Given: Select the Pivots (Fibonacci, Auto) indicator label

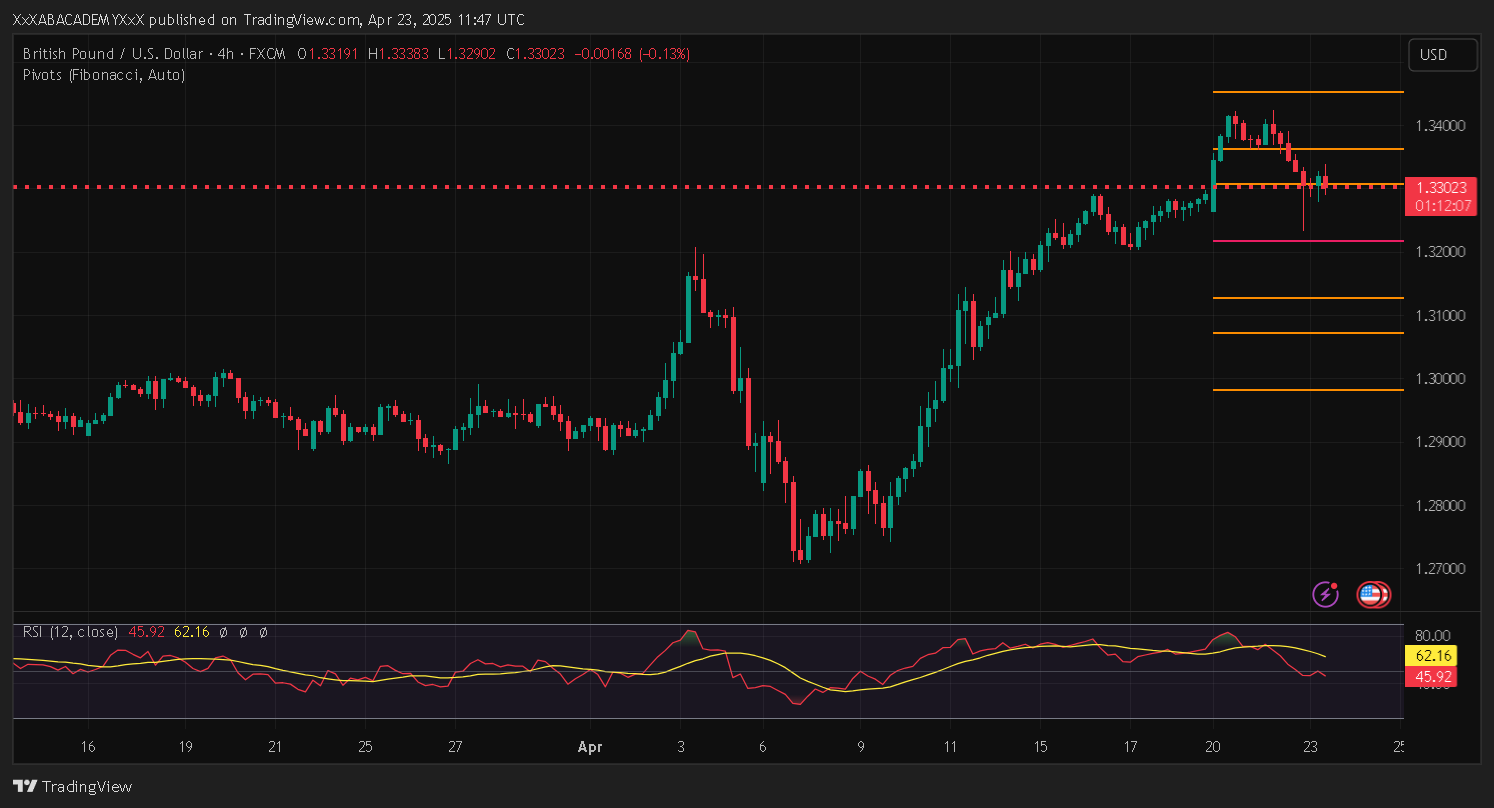Looking at the screenshot, I should coord(103,74).
